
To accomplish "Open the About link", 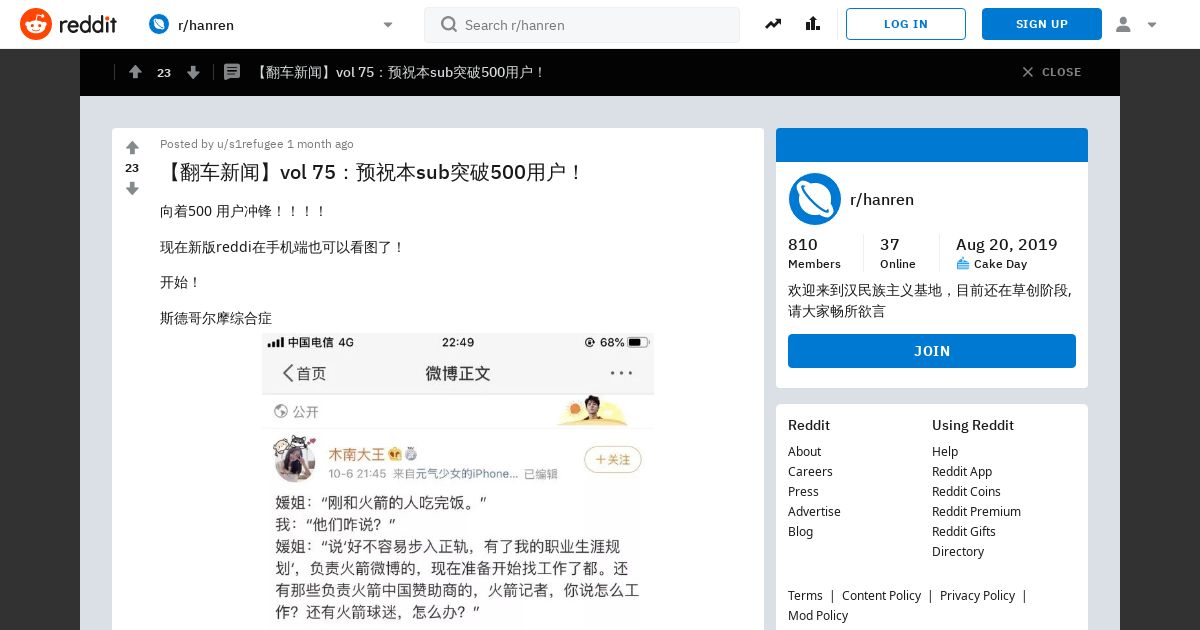I will (x=804, y=451).
